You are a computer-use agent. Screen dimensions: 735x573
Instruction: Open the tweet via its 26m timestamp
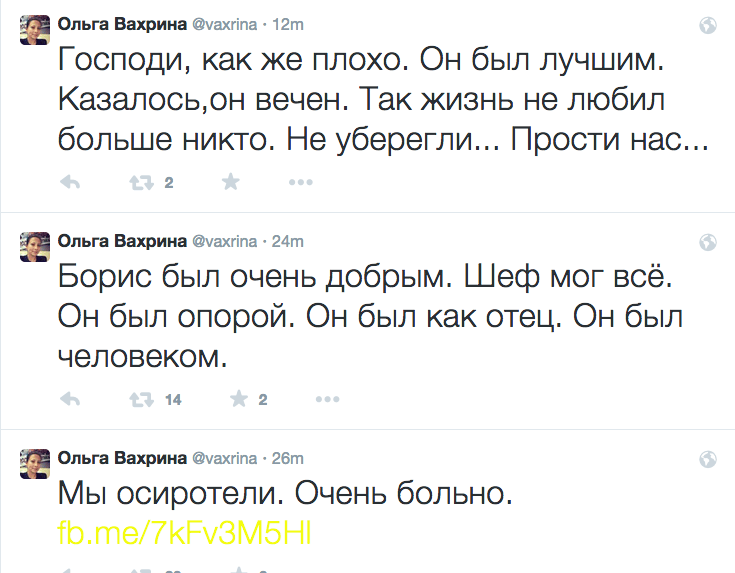(289, 458)
